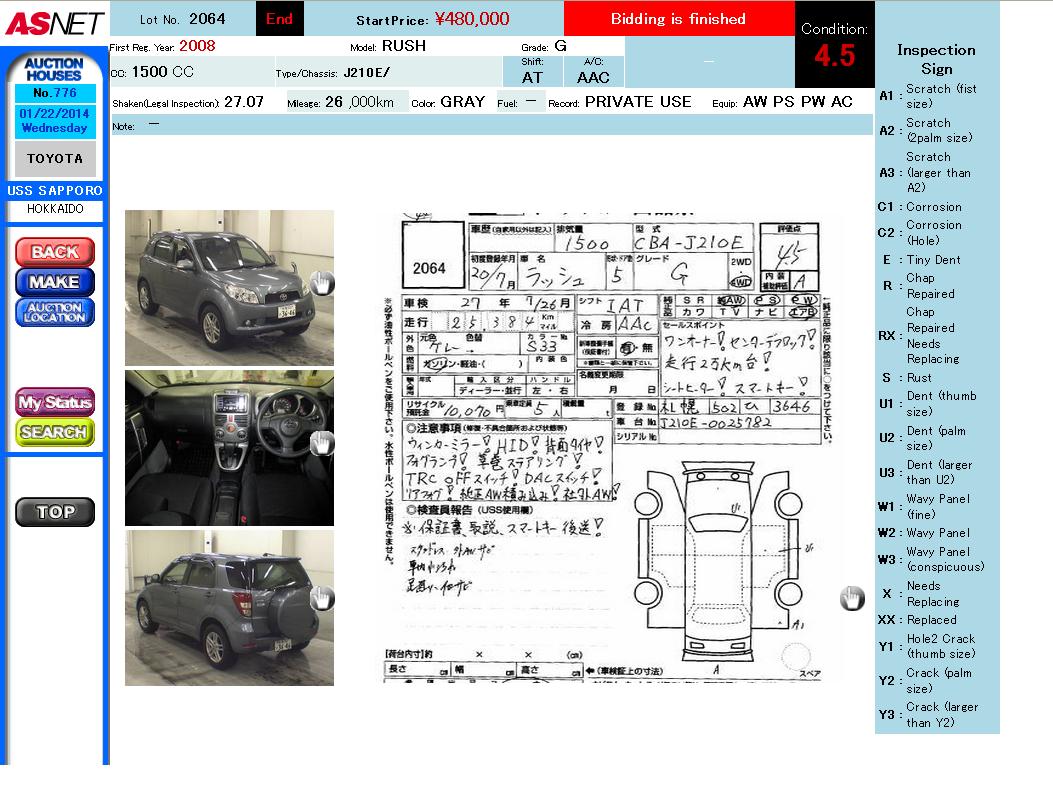Open the MAKE selection button
The height and width of the screenshot is (785, 1053).
pyautogui.click(x=54, y=282)
